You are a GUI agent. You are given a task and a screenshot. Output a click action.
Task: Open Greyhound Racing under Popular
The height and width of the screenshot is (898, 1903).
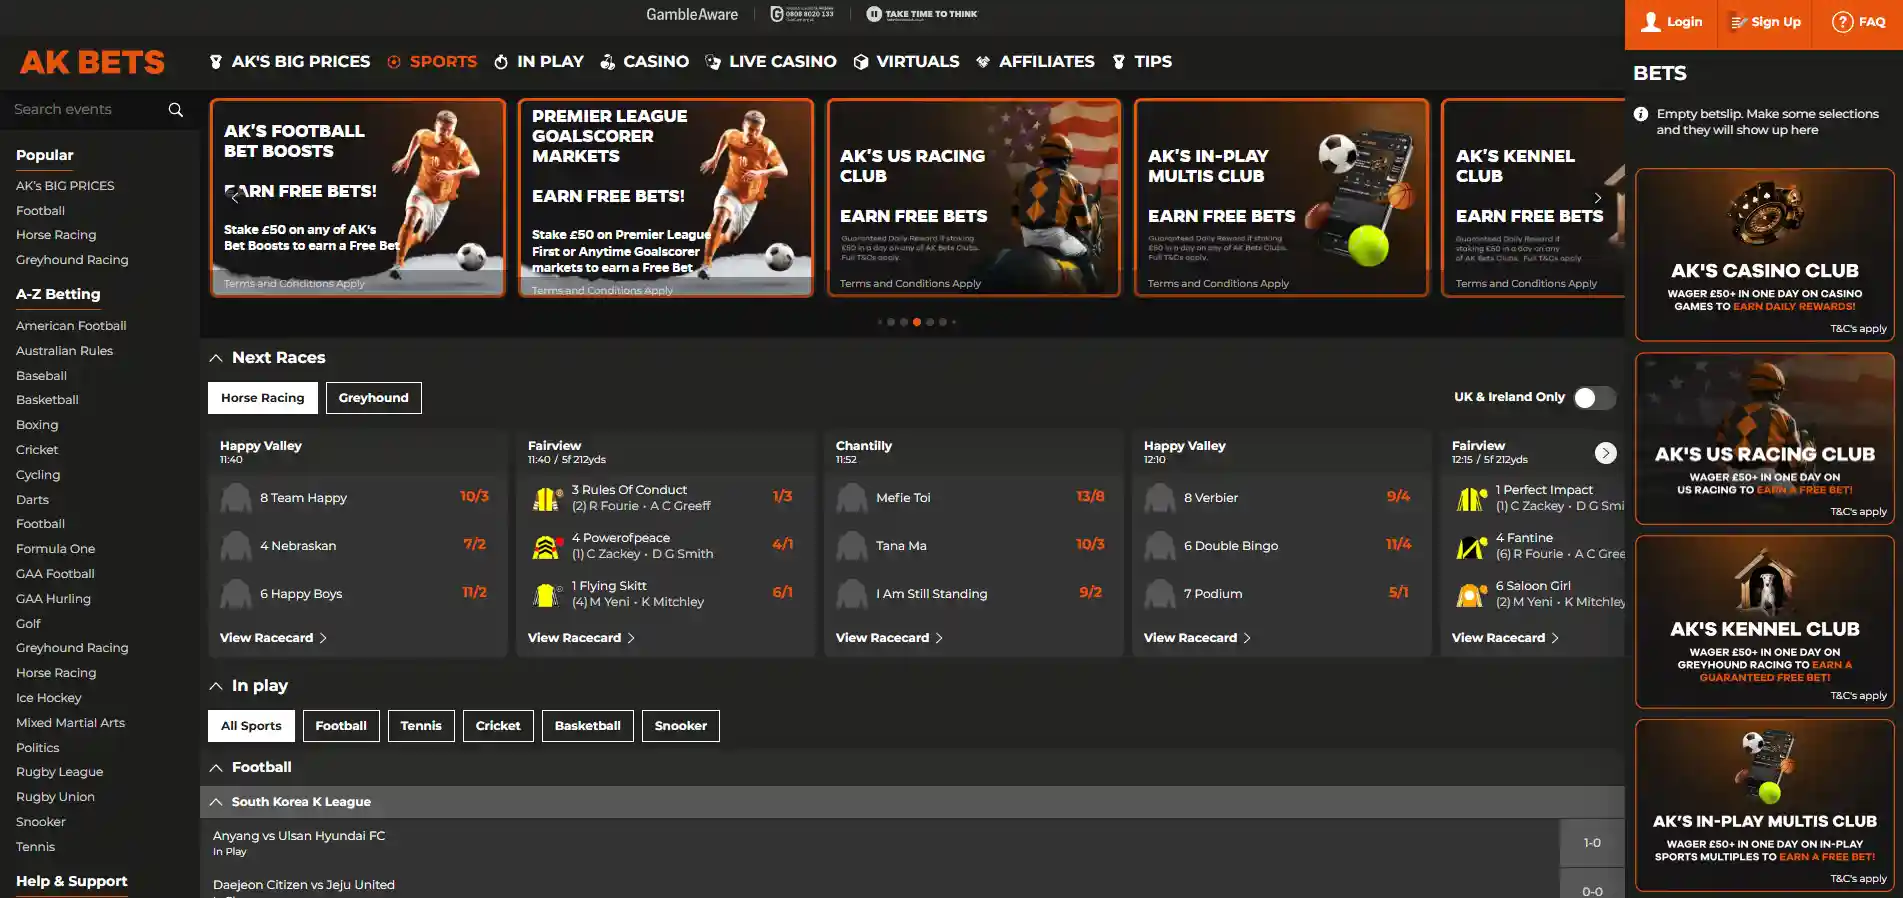(x=72, y=260)
